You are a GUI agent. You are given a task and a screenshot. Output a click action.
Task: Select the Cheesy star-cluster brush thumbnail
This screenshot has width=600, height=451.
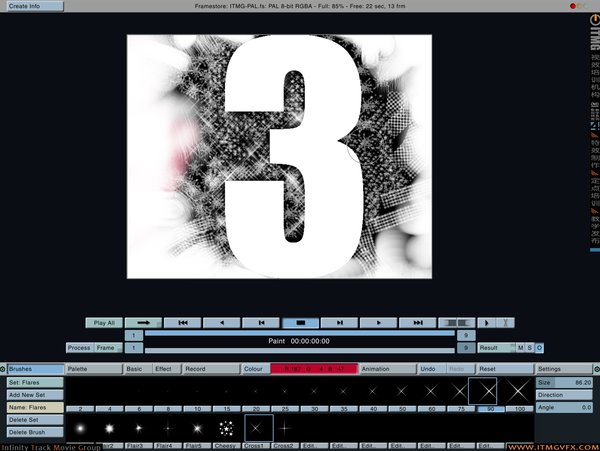[x=227, y=428]
